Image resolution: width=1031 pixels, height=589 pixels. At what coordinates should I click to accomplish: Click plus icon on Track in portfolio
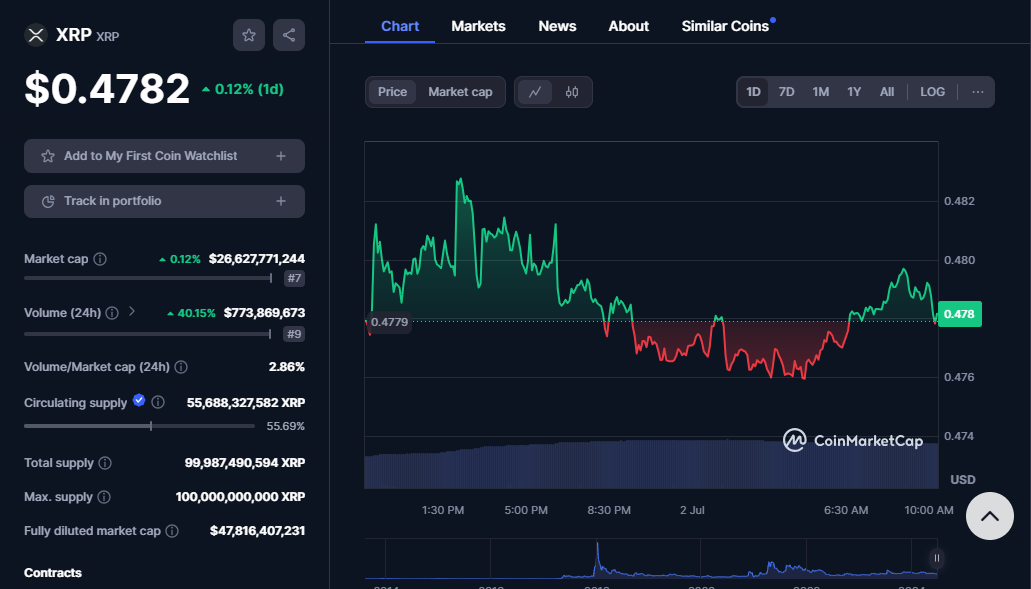[x=281, y=201]
